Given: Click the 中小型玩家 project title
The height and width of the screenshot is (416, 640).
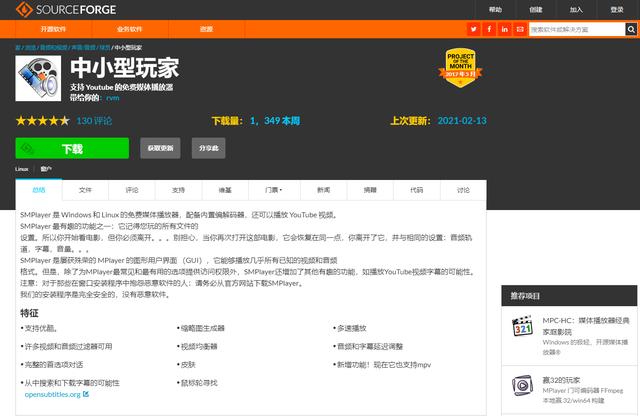Looking at the screenshot, I should [124, 68].
